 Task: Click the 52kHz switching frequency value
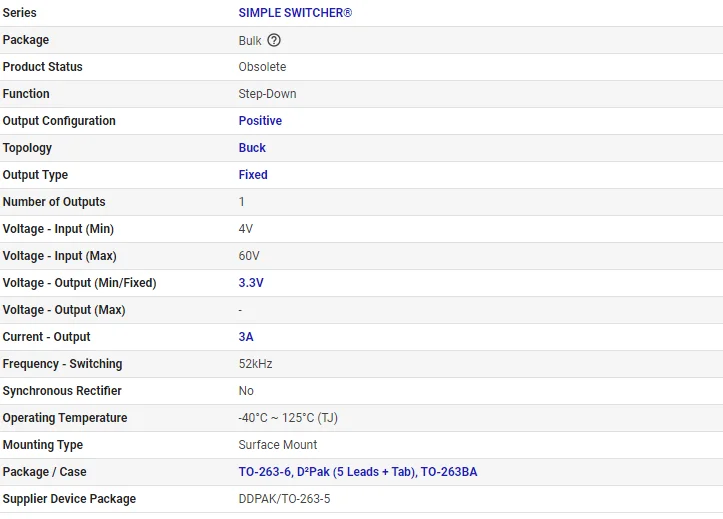click(x=255, y=364)
